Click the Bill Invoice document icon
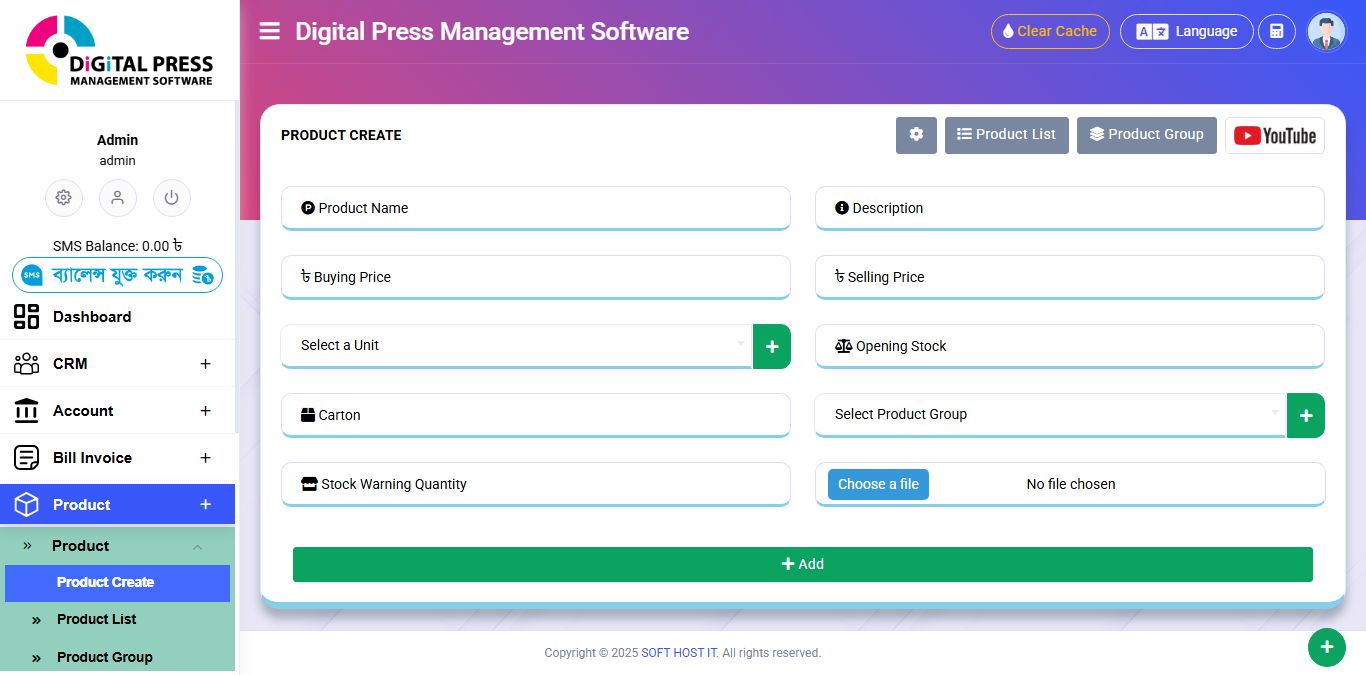 pyautogui.click(x=26, y=458)
